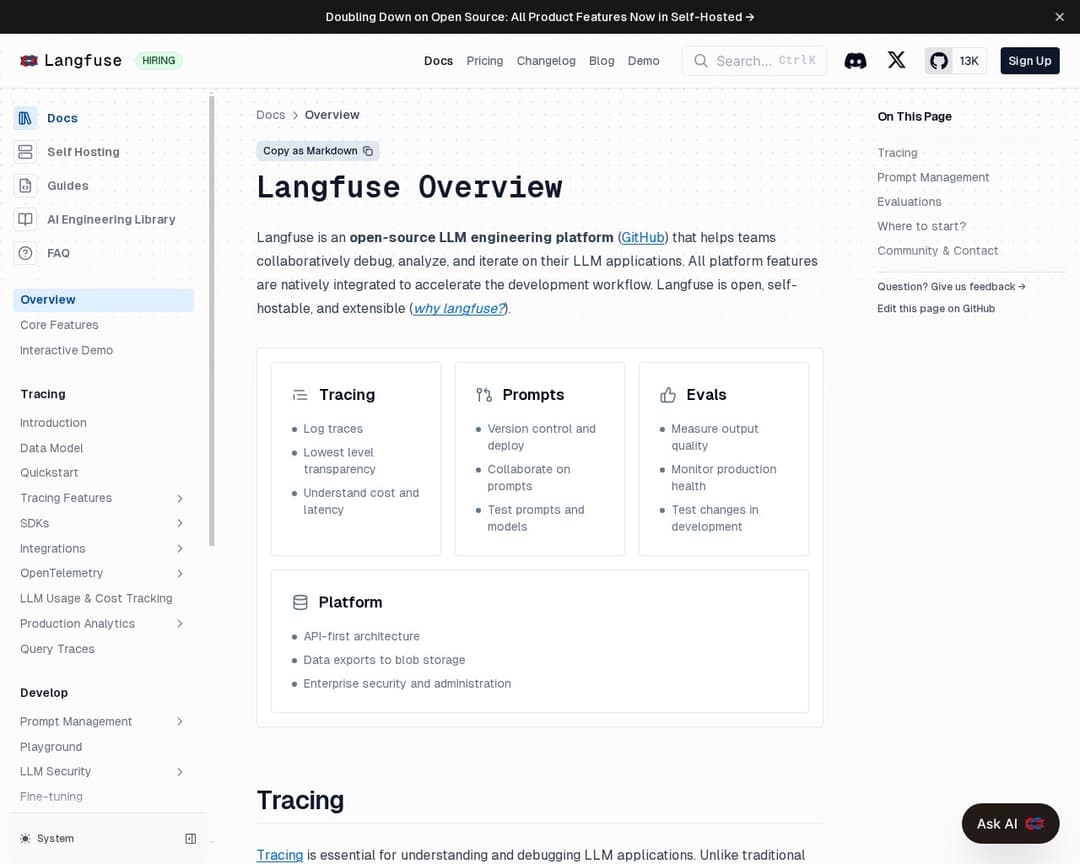Click the search input field
The width and height of the screenshot is (1080, 864).
click(754, 61)
